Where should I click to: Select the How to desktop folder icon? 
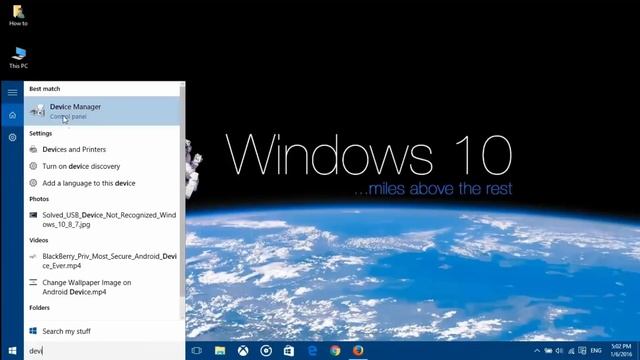point(18,16)
